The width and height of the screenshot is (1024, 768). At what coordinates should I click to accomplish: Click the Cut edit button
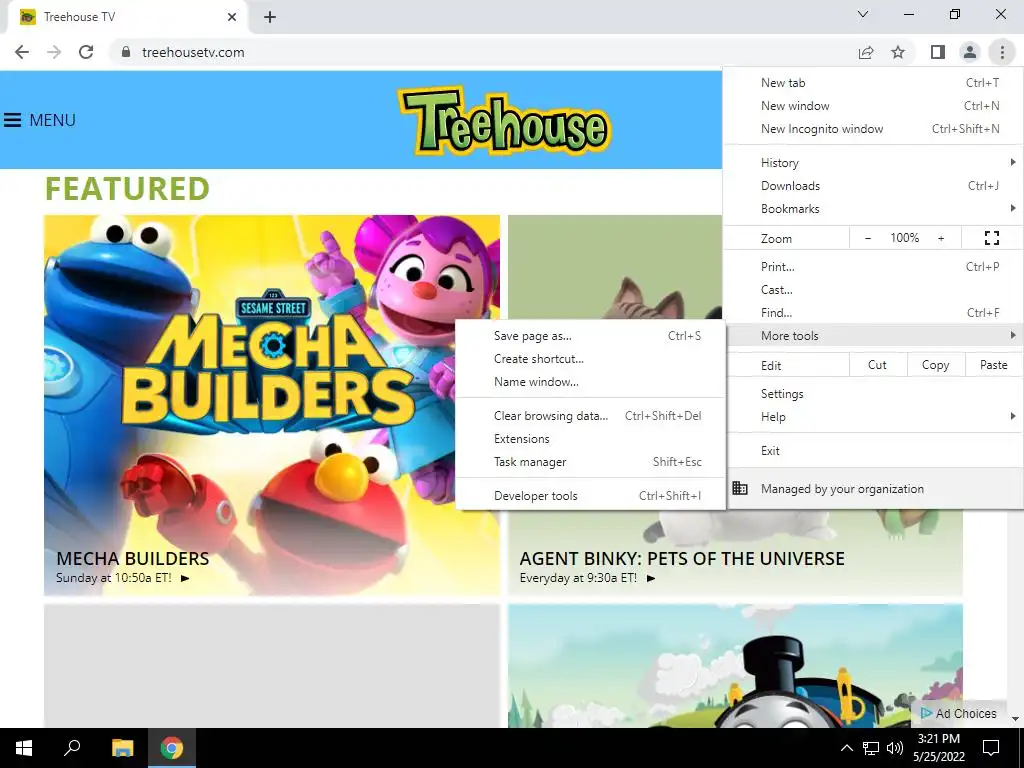pos(878,365)
